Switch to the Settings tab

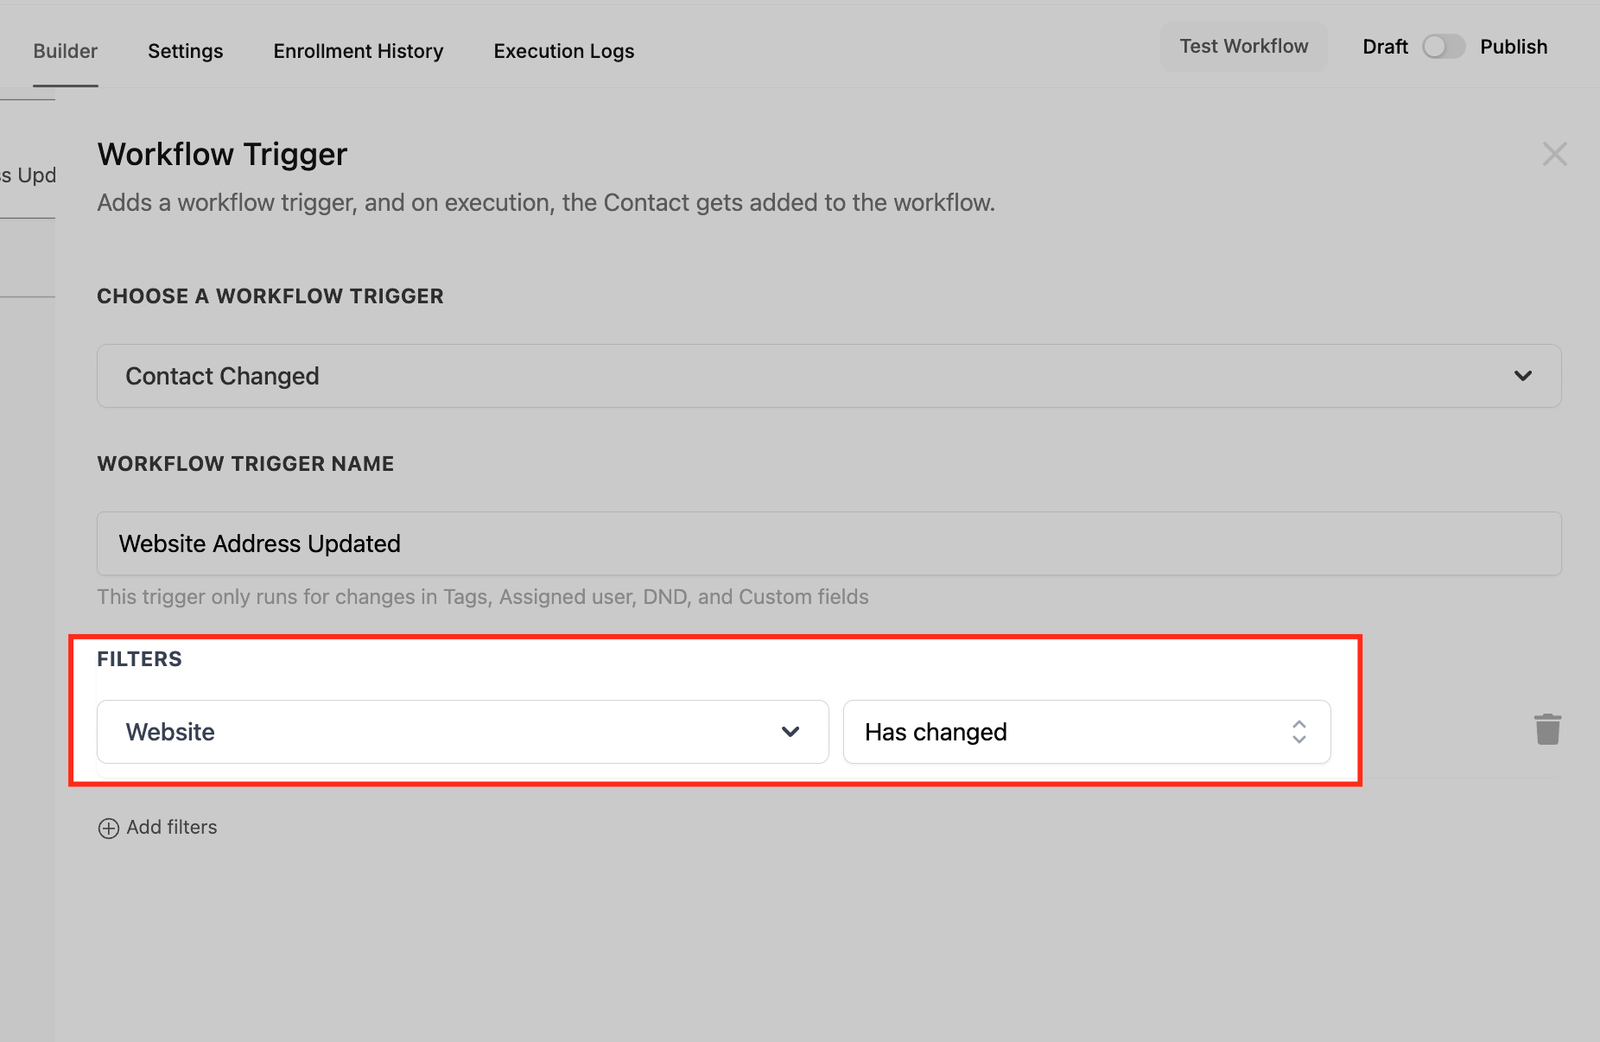click(185, 51)
